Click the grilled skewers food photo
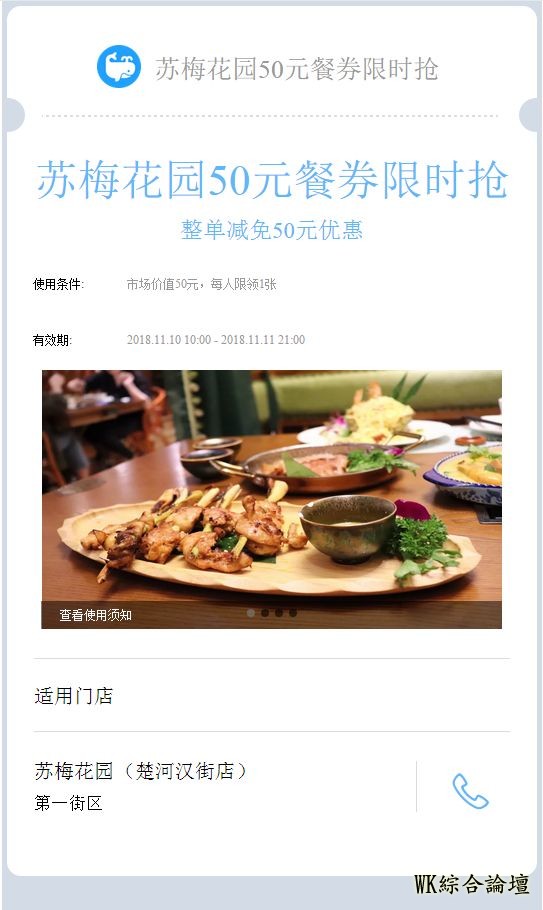Screen dimensions: 543x910 [272, 499]
